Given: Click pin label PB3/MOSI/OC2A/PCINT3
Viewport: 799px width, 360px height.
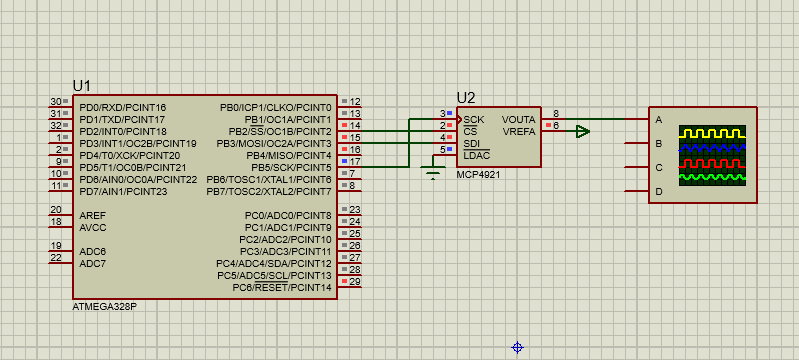Looking at the screenshot, I should 274,143.
